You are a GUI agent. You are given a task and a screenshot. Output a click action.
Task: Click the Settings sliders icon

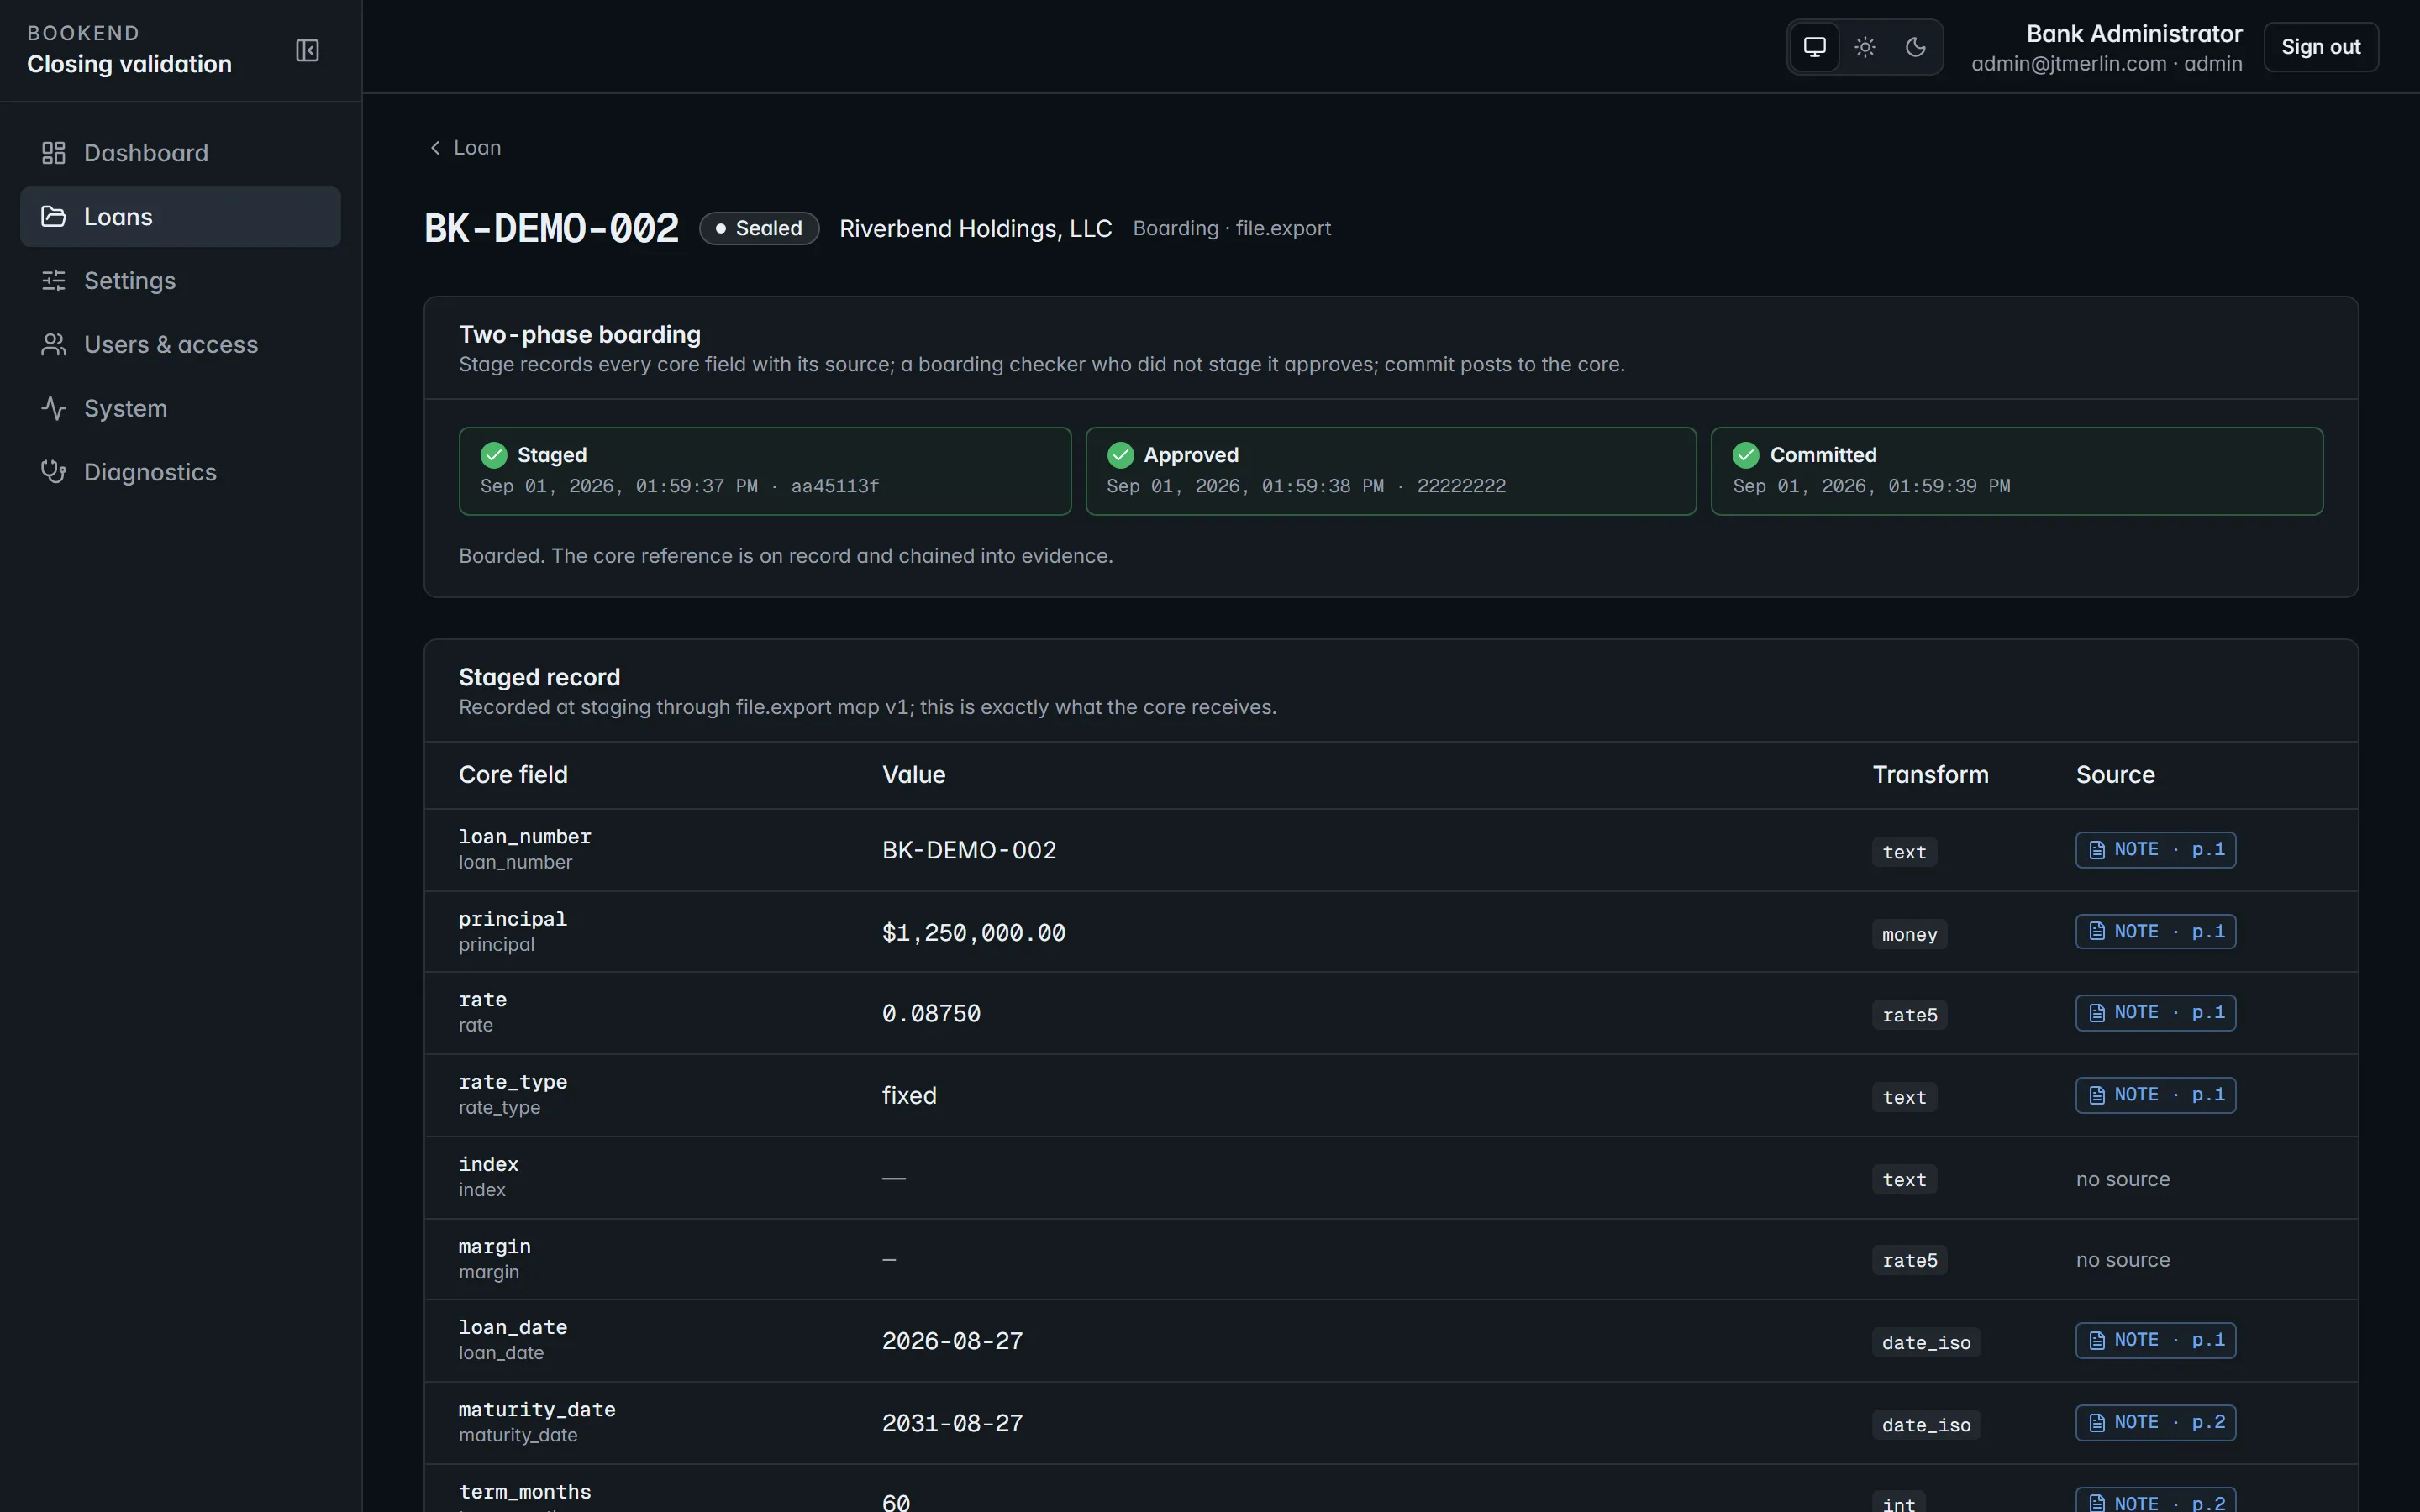click(53, 281)
